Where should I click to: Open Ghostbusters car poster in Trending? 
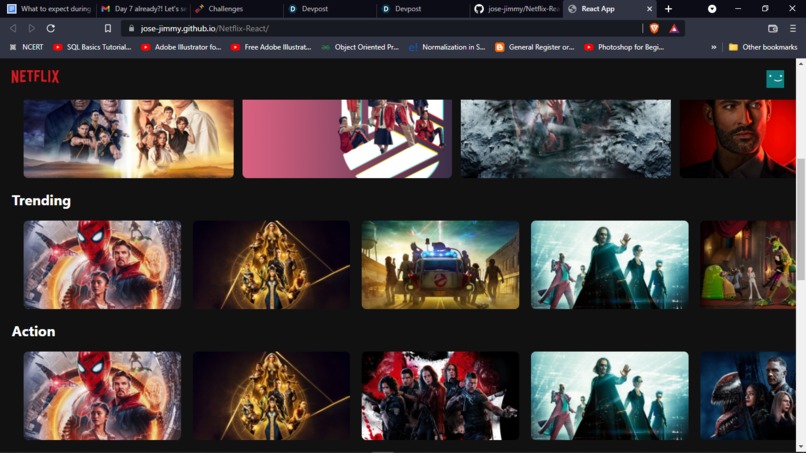click(441, 265)
